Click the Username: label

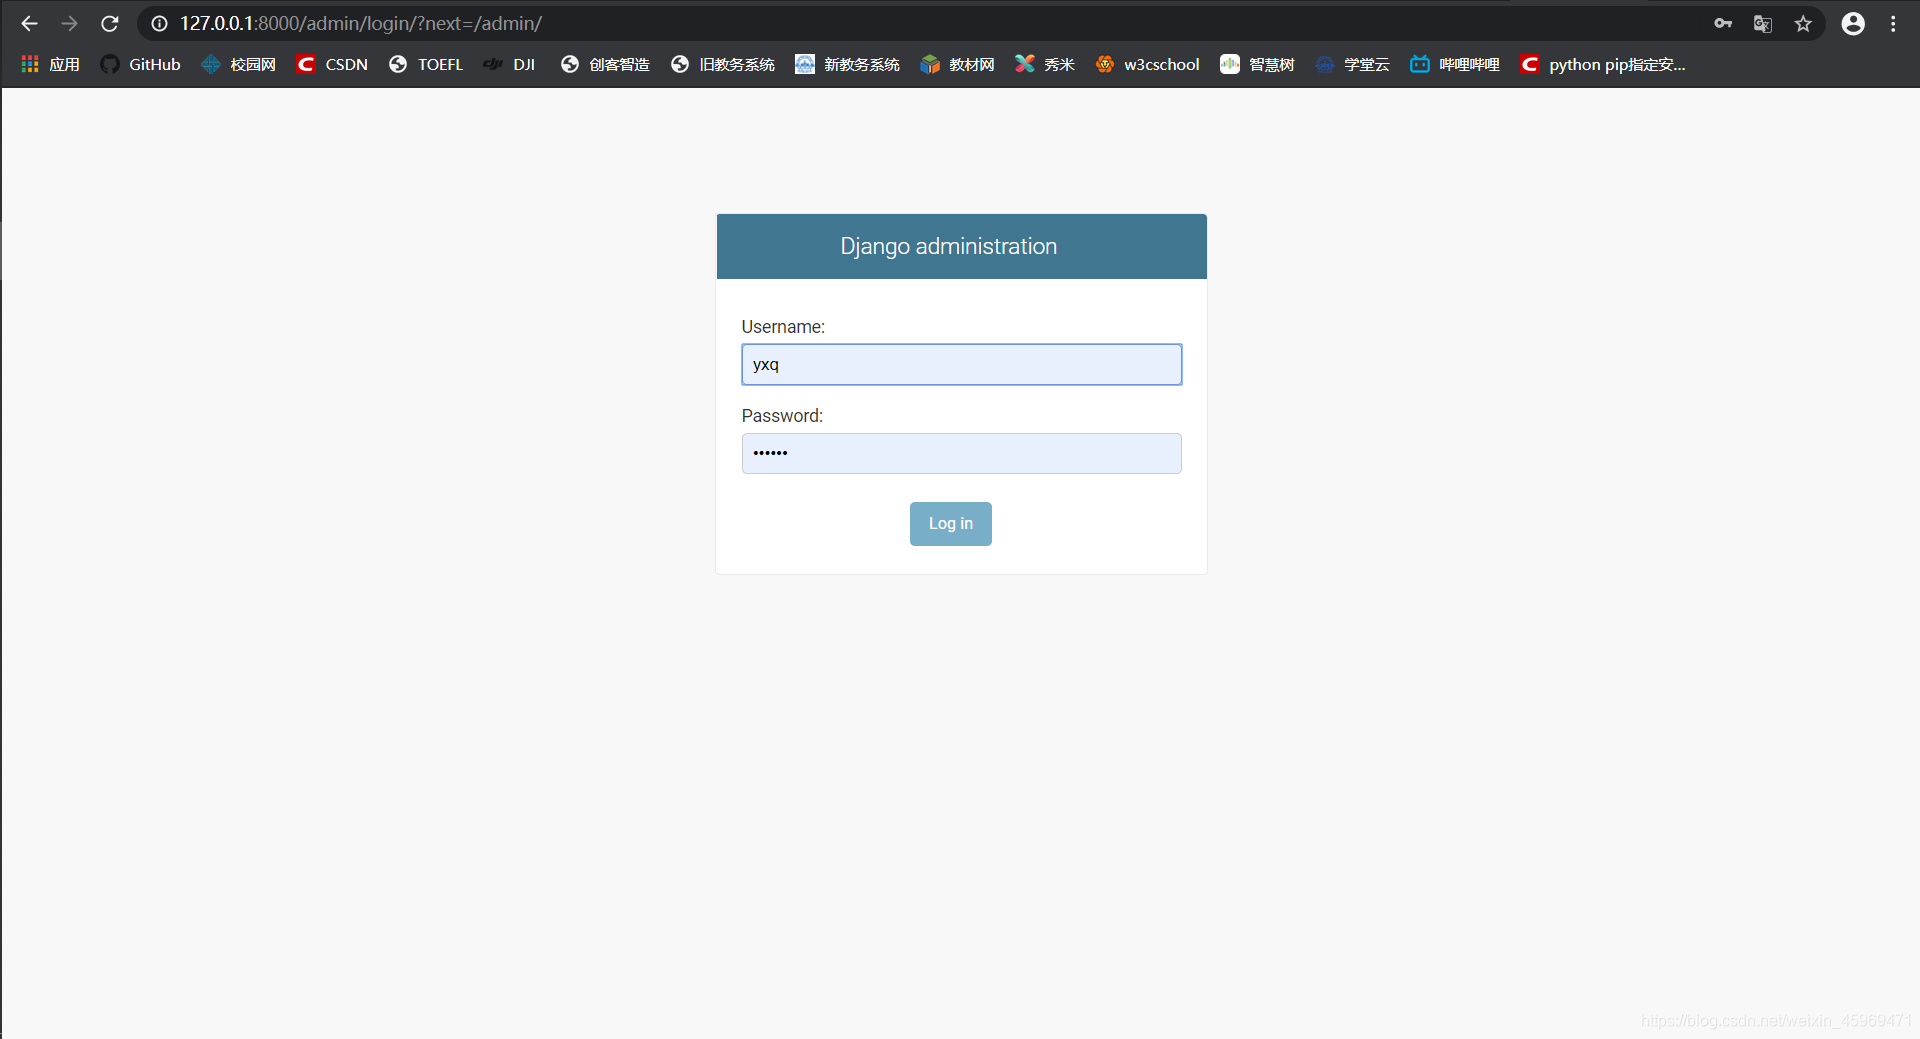pyautogui.click(x=783, y=327)
